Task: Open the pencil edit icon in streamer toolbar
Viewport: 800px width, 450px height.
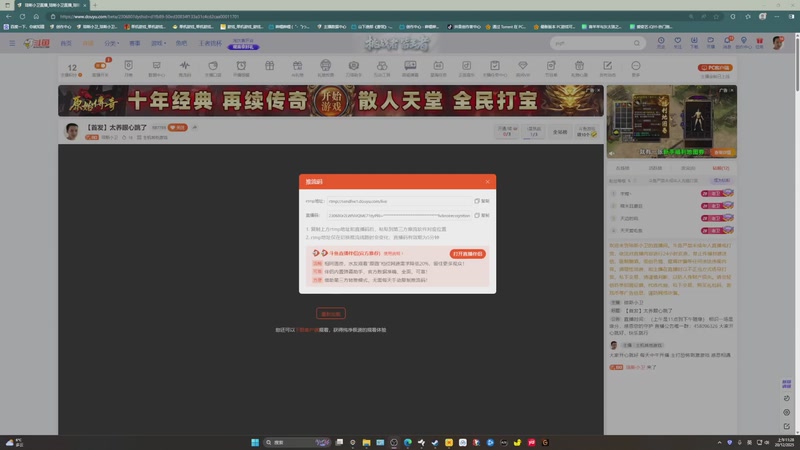Action: [x=607, y=68]
